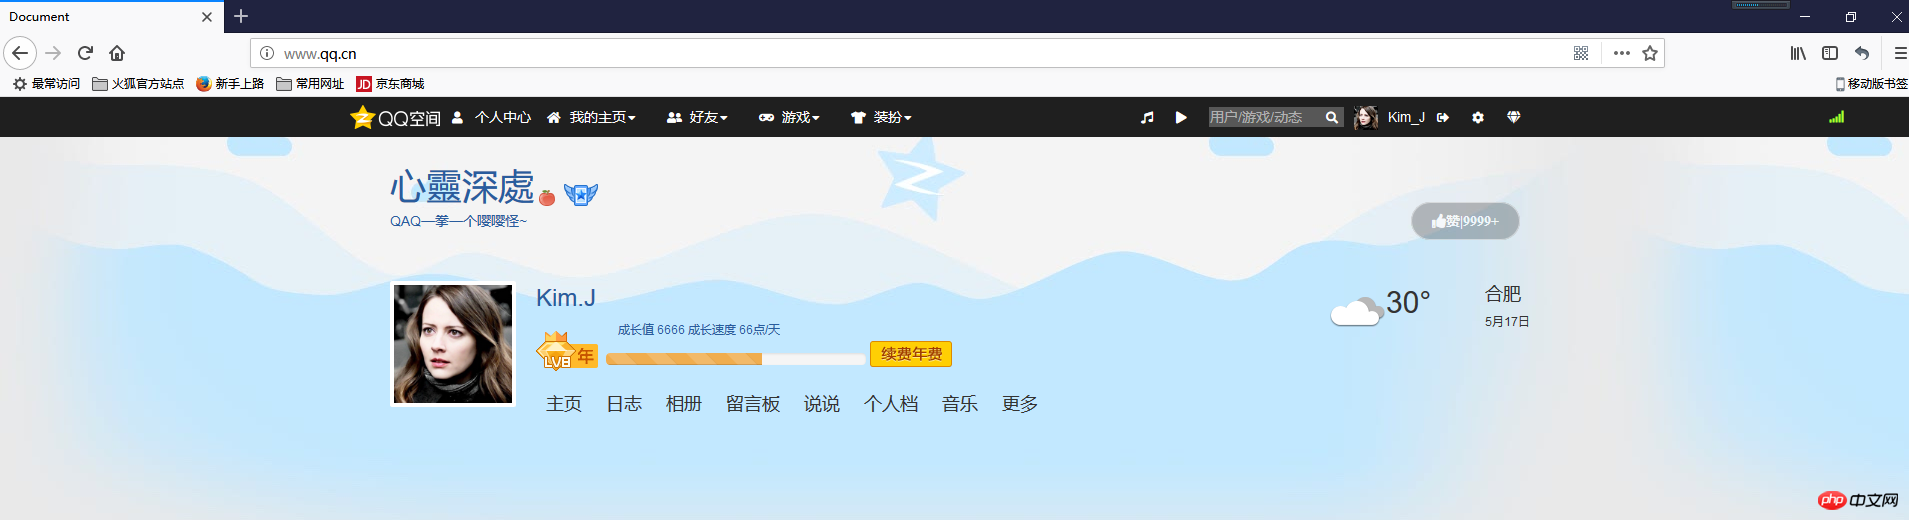This screenshot has height=520, width=1909.
Task: Click the city name 合肥
Action: tap(1503, 294)
